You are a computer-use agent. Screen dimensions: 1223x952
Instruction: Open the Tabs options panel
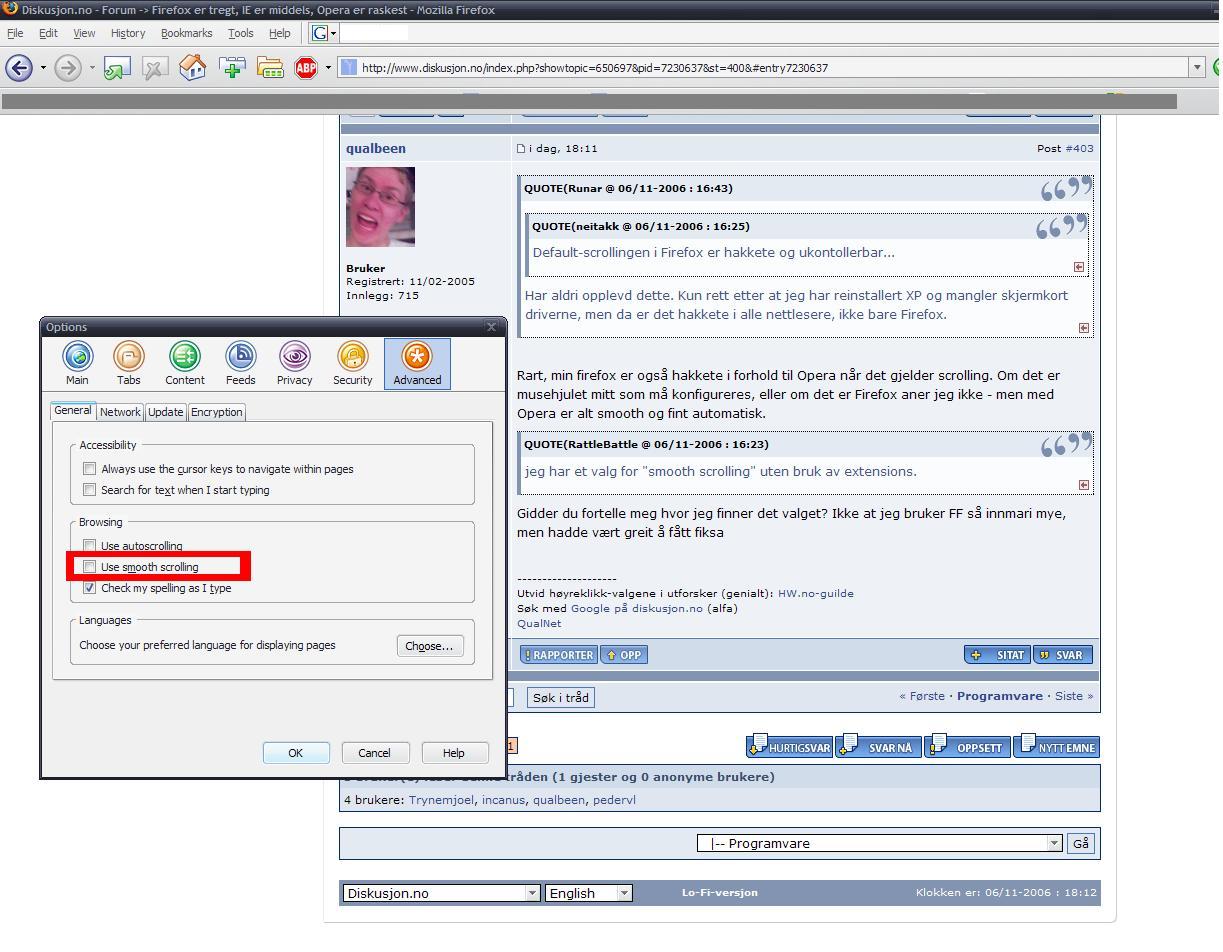coord(129,363)
